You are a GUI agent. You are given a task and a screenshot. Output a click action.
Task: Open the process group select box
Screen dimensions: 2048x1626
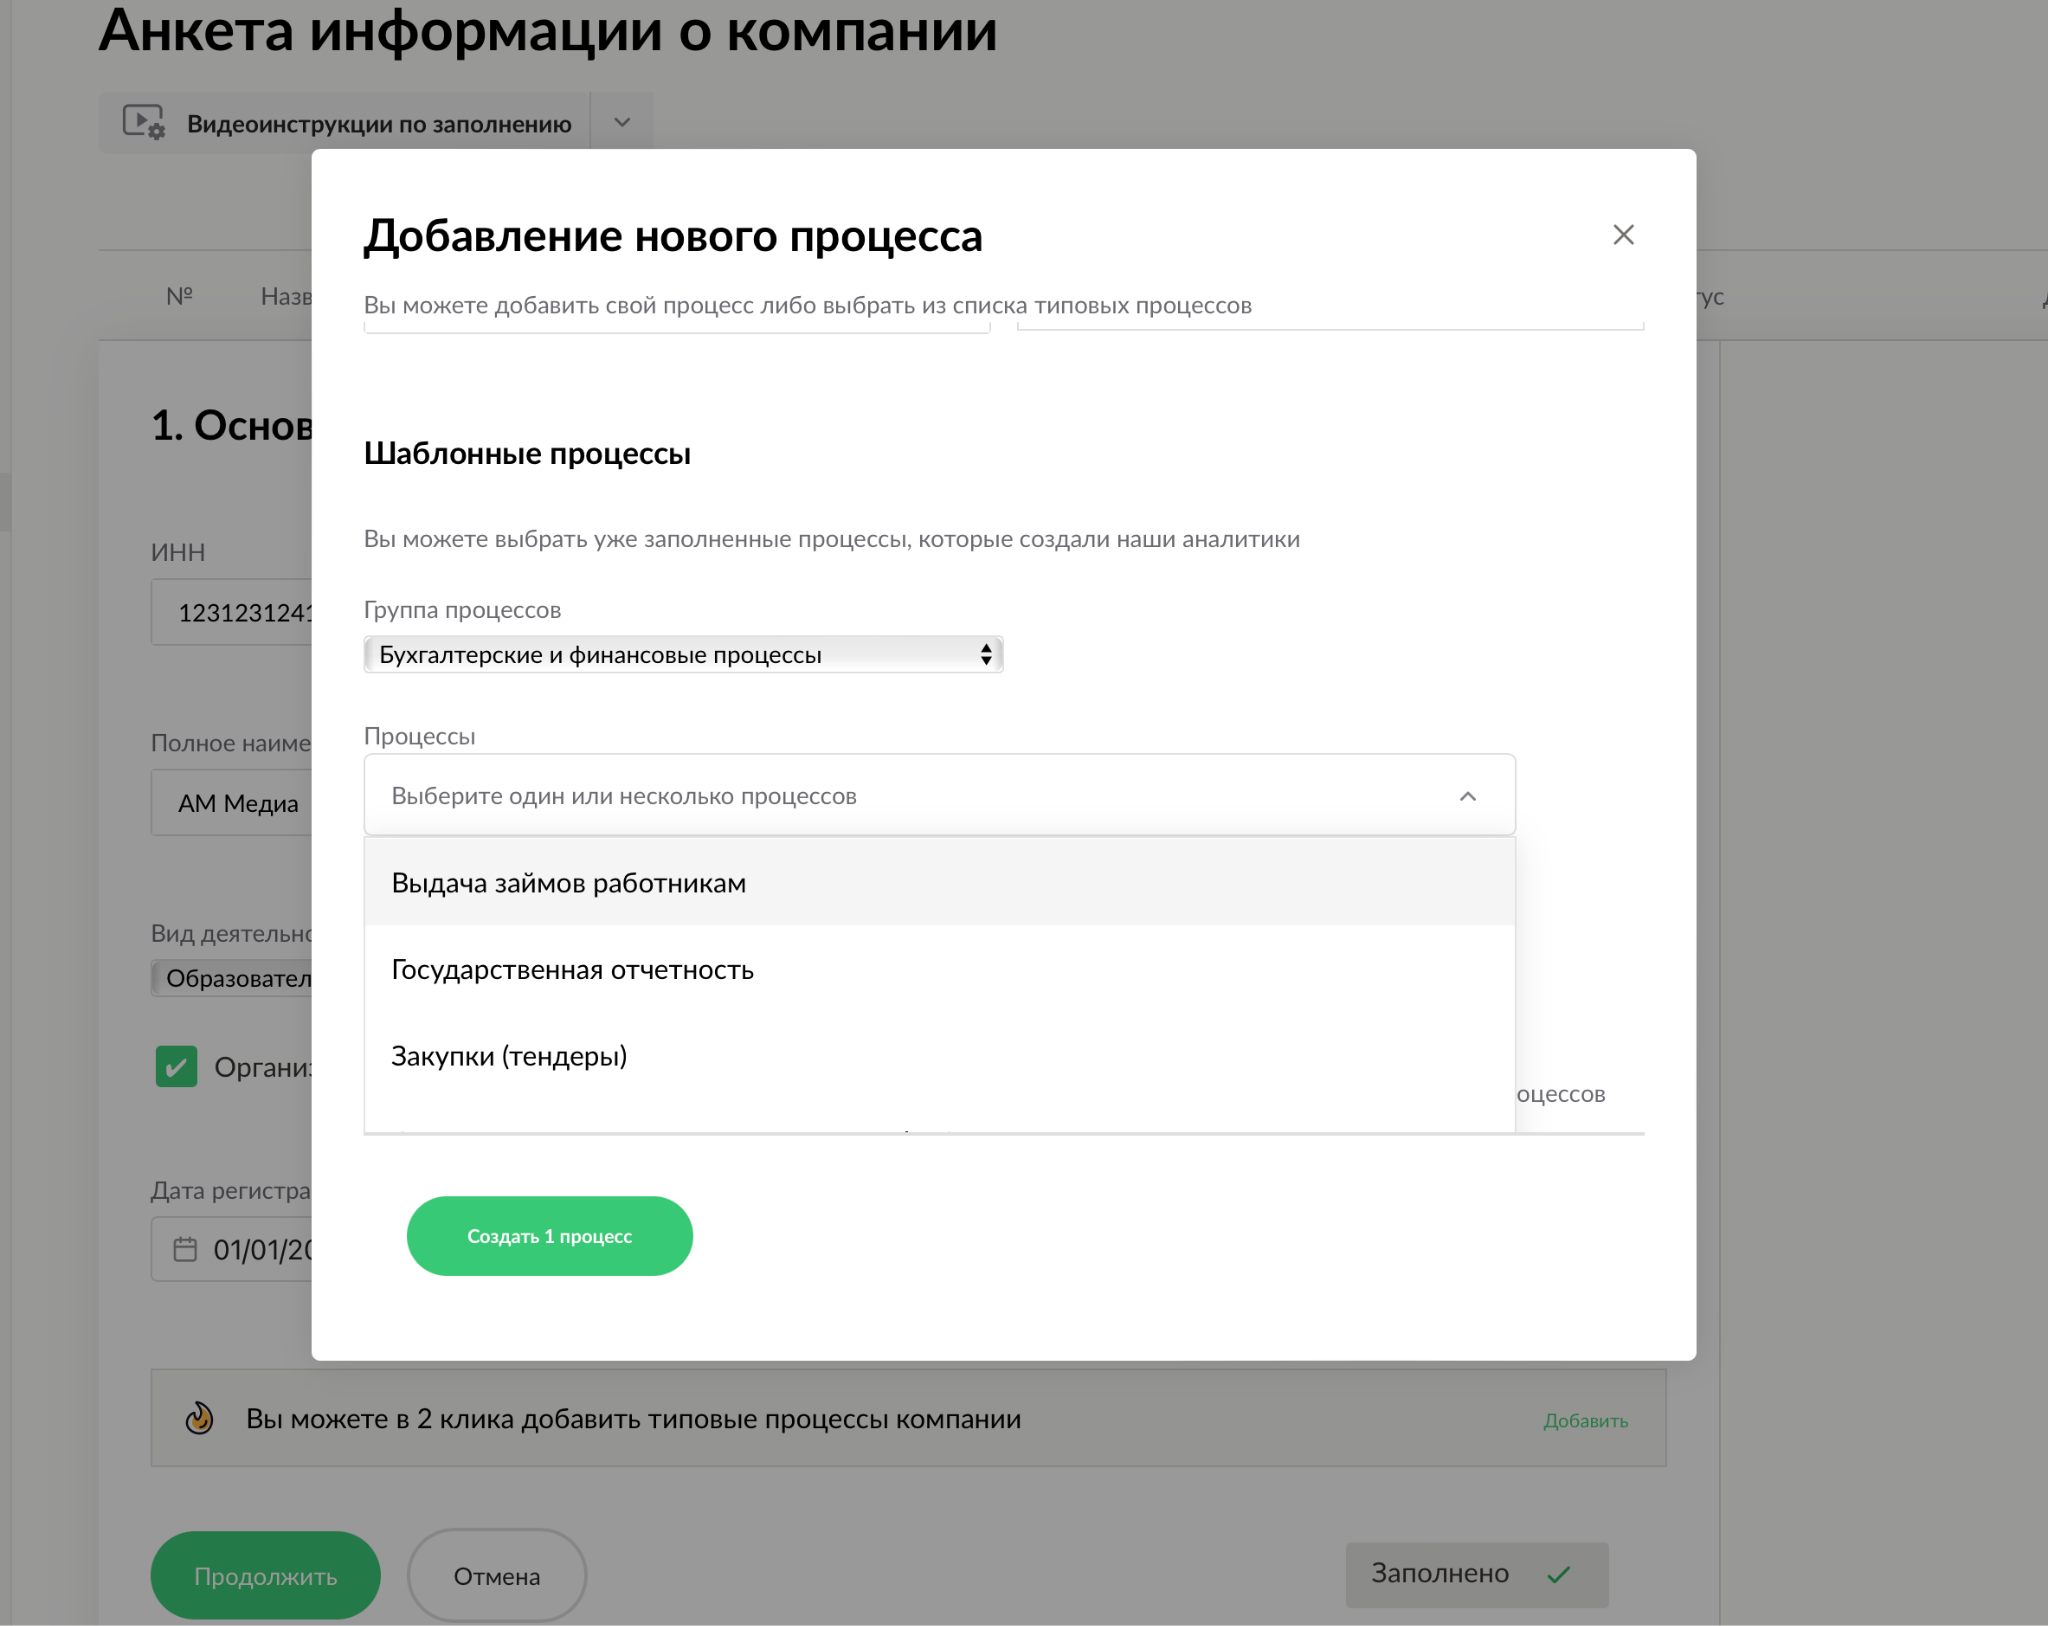tap(683, 655)
